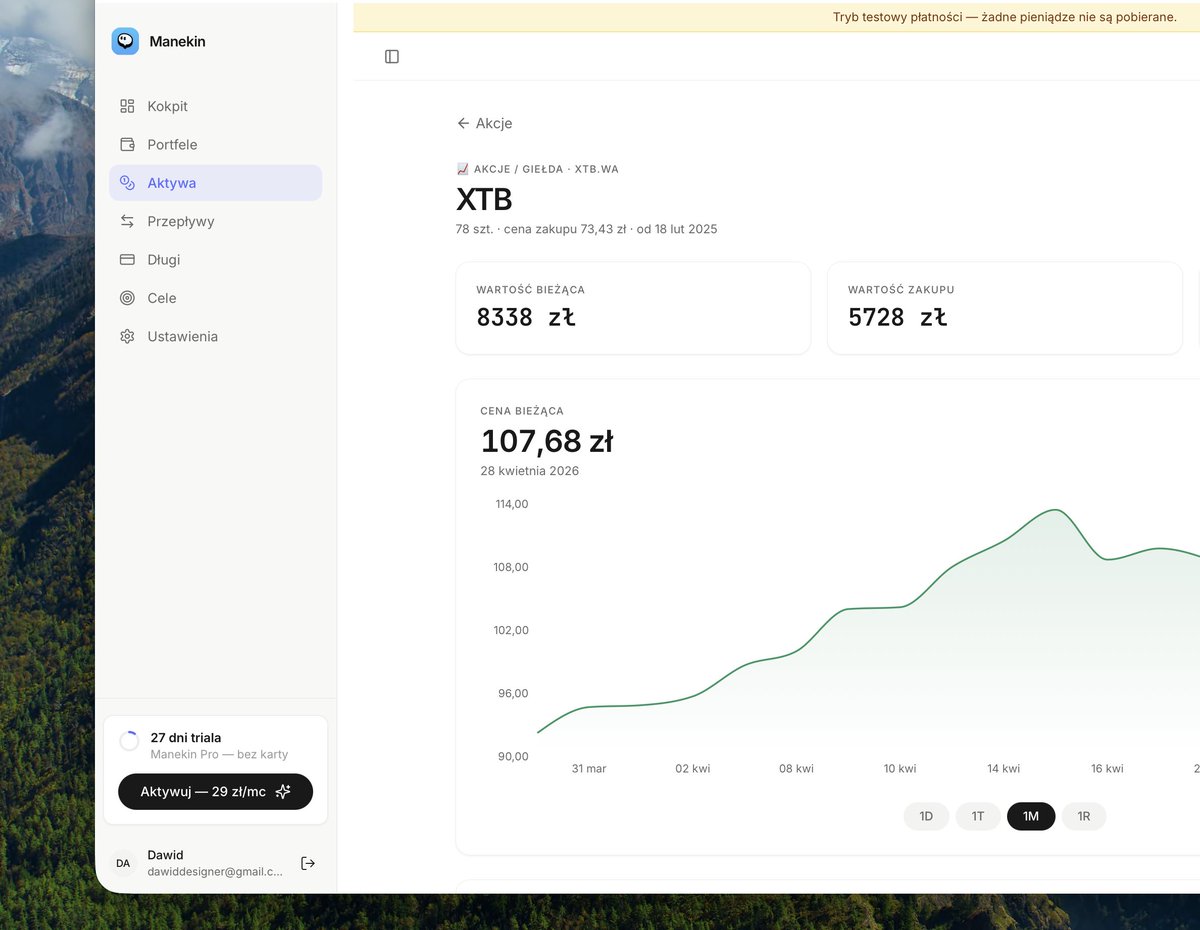
Task: Select the 1R chart range
Action: point(1084,816)
